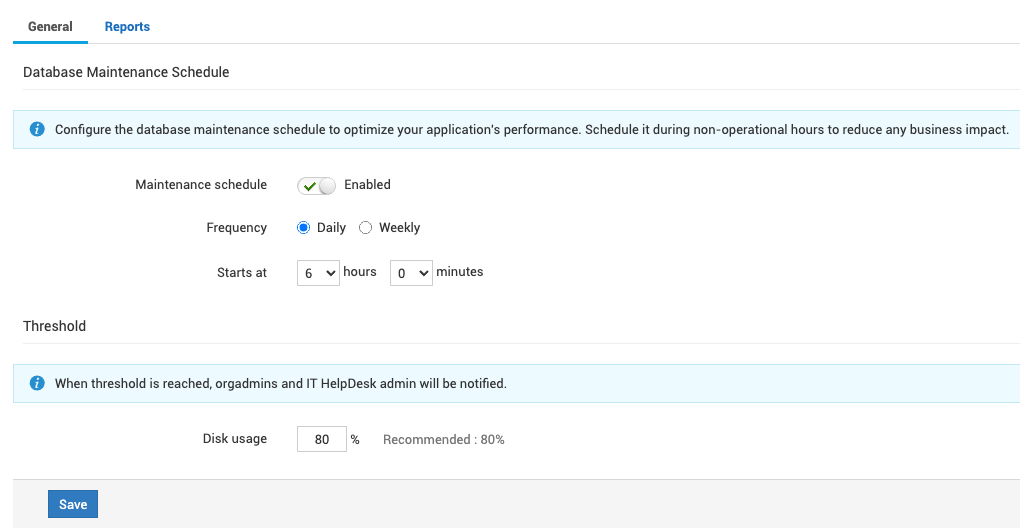Click the 'Recommended : 80%' hint text
This screenshot has height=530, width=1020.
(443, 439)
